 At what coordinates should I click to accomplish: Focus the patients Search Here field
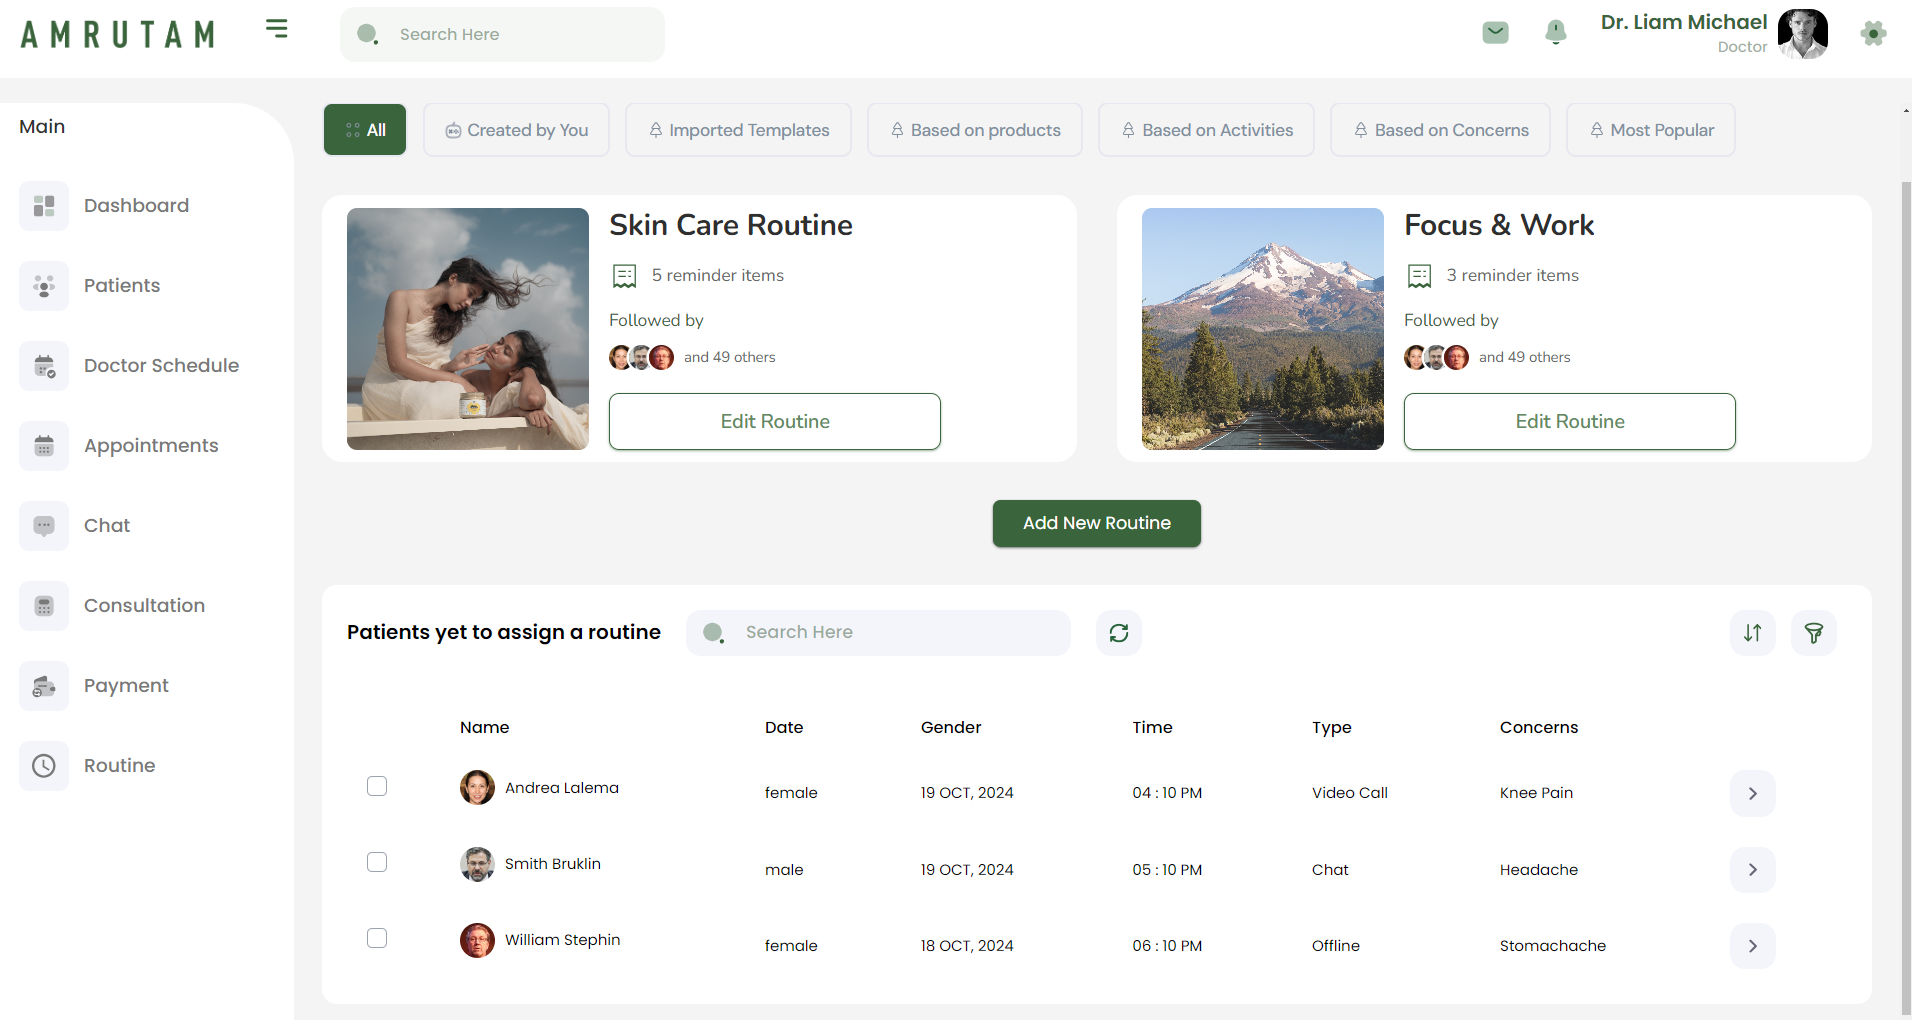click(878, 633)
